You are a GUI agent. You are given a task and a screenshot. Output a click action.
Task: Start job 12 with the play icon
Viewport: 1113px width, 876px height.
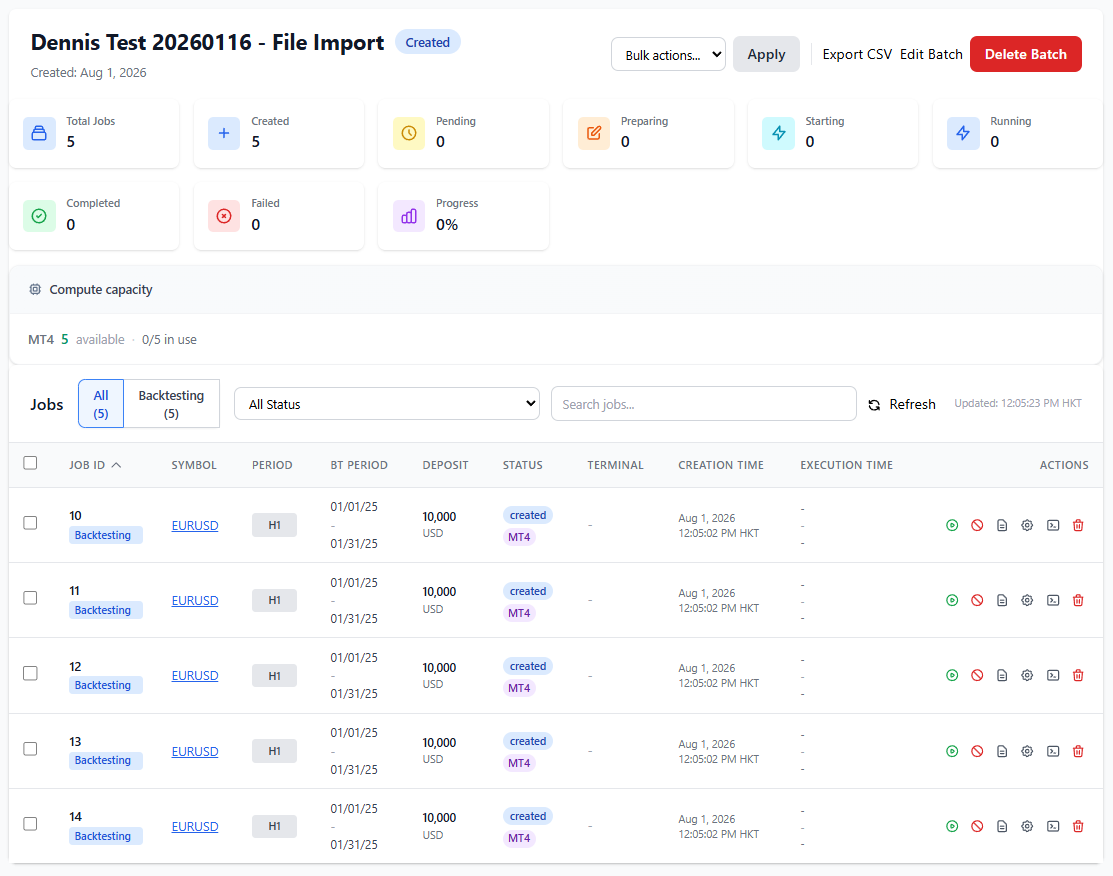coord(952,675)
